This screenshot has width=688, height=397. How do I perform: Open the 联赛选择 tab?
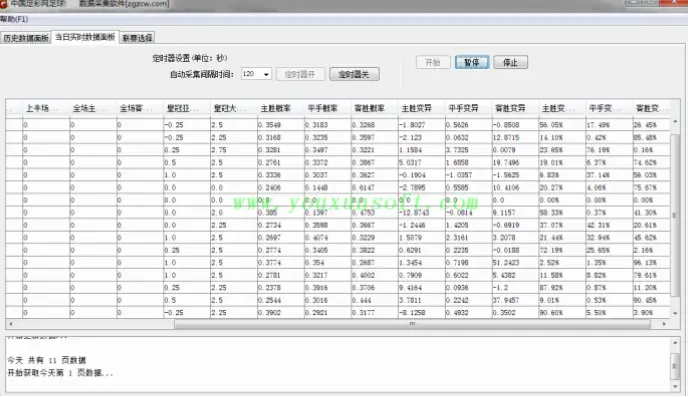click(x=137, y=38)
